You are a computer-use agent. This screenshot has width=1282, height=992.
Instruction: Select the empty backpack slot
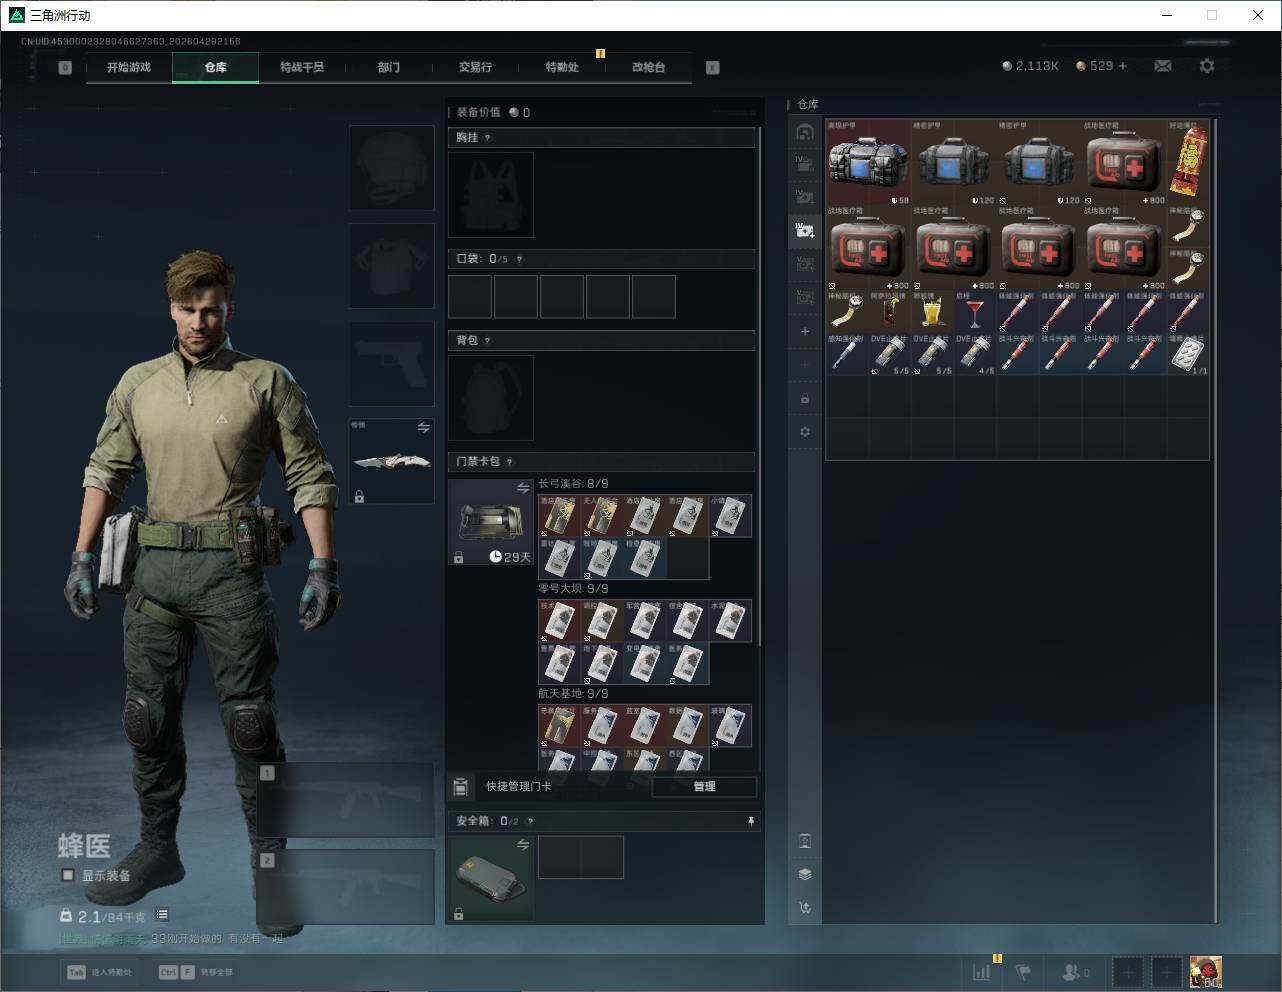pos(491,398)
